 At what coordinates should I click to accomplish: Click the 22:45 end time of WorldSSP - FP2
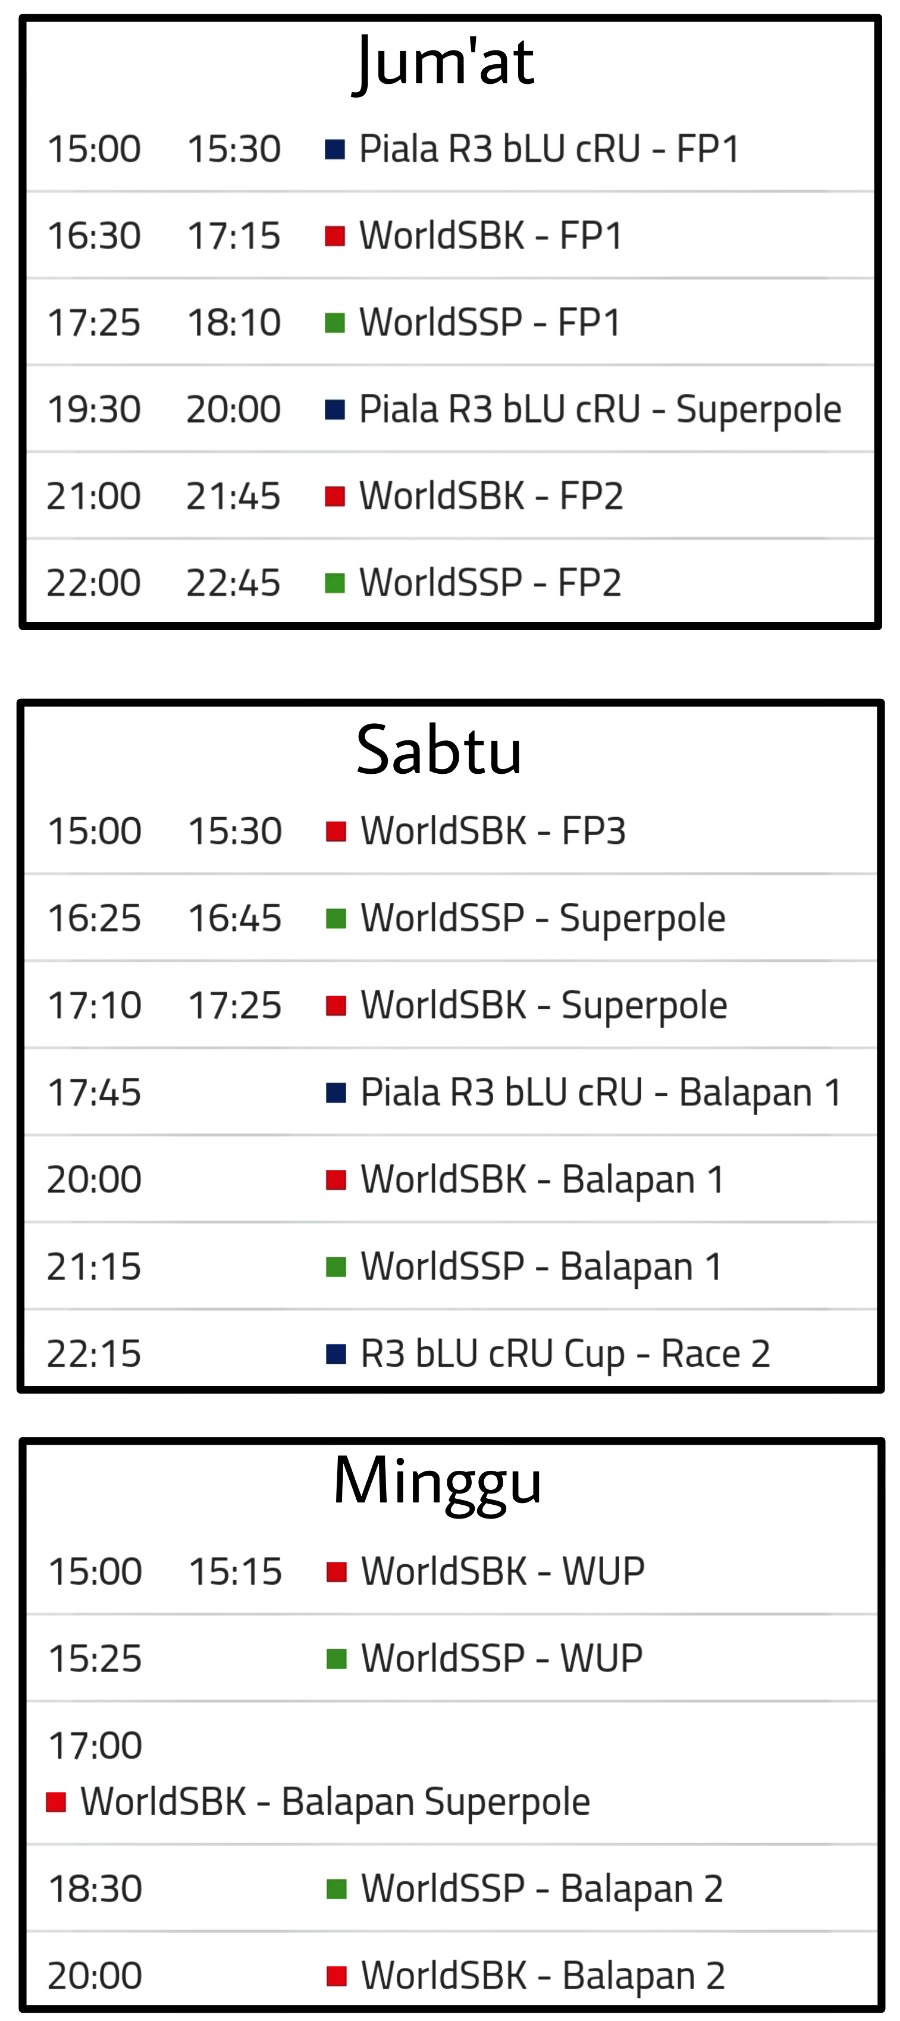coord(234,583)
